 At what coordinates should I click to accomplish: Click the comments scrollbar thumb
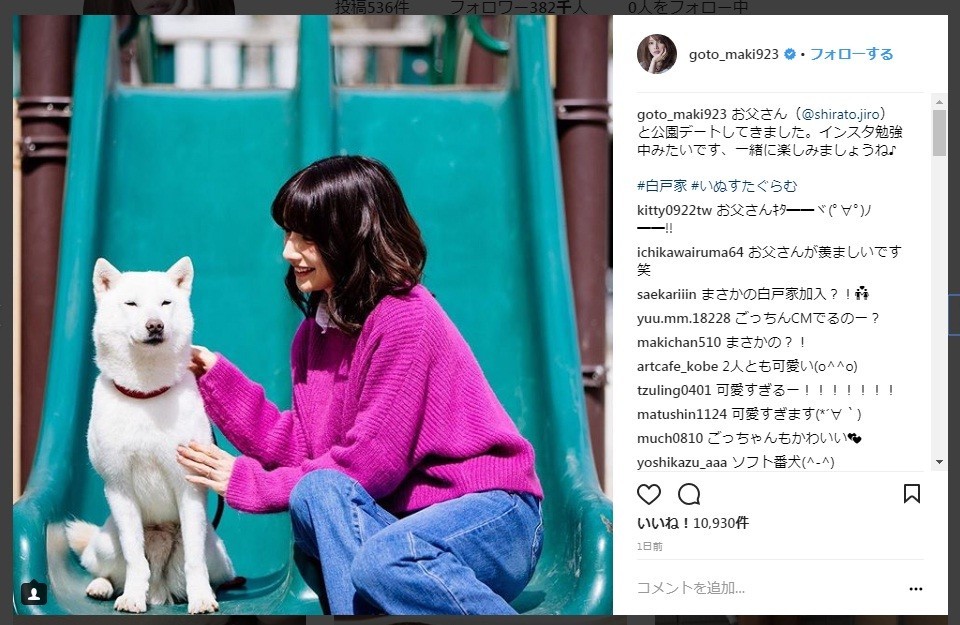[939, 133]
